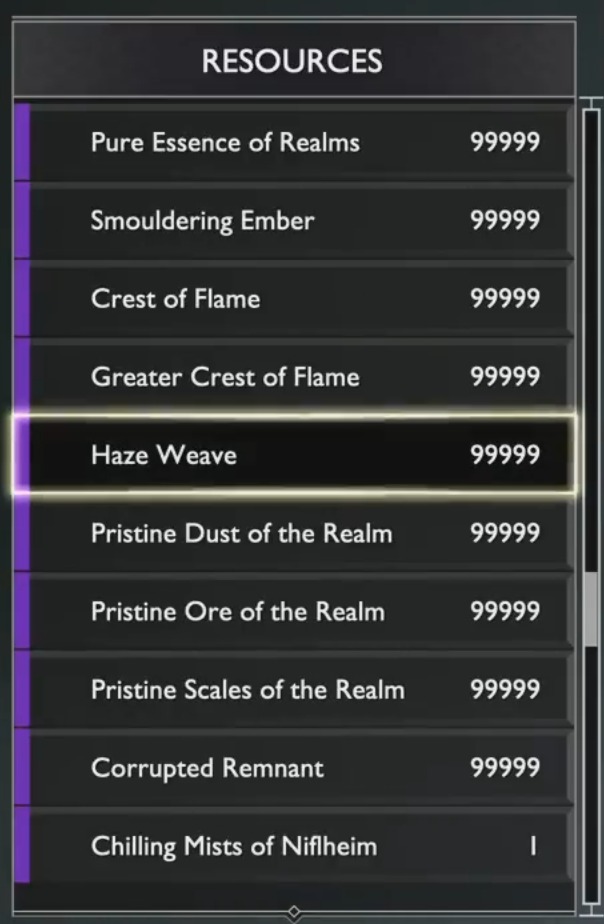Click the Chilling Mists of Niflheim quantity
This screenshot has width=604, height=924.
click(x=533, y=847)
